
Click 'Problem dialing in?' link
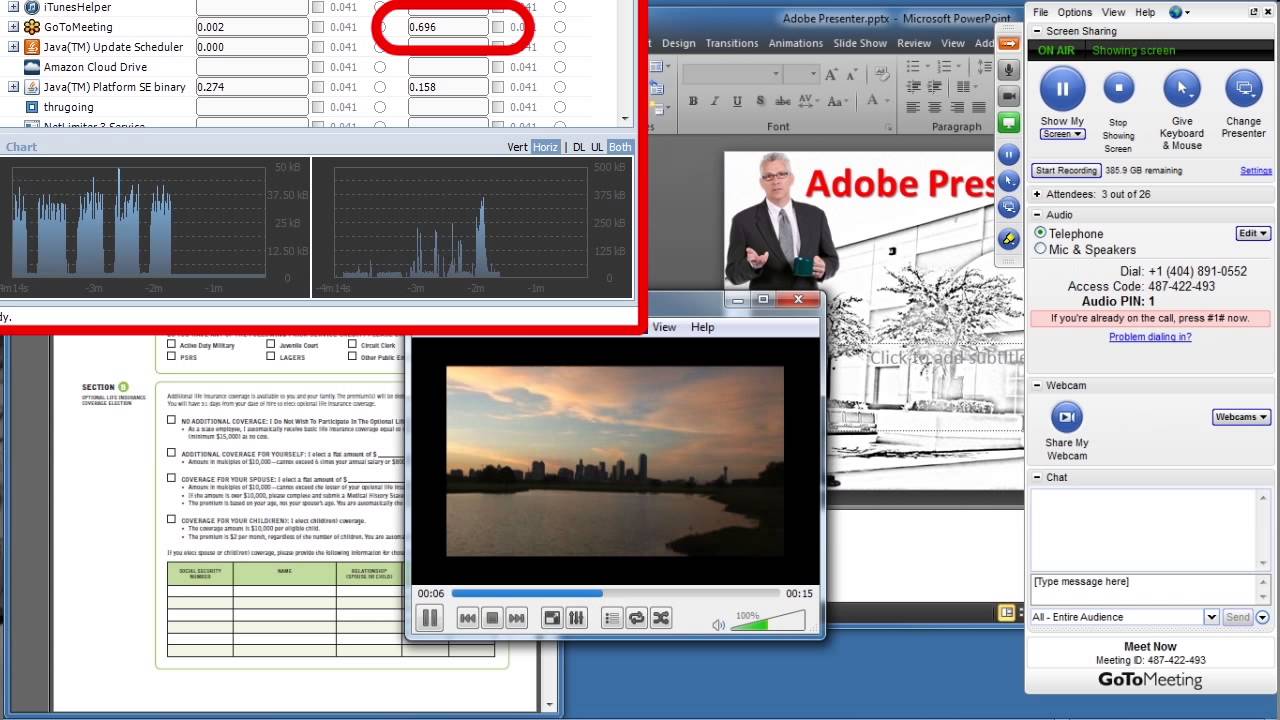click(1150, 337)
